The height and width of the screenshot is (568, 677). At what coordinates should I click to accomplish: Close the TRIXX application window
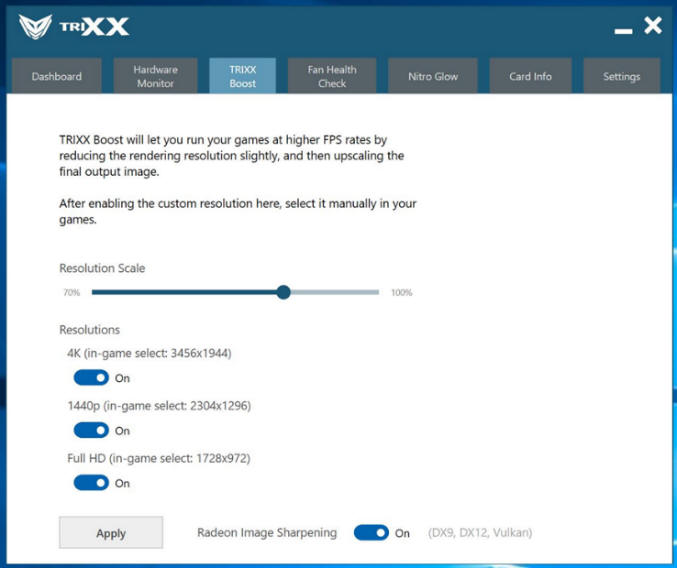(x=653, y=26)
